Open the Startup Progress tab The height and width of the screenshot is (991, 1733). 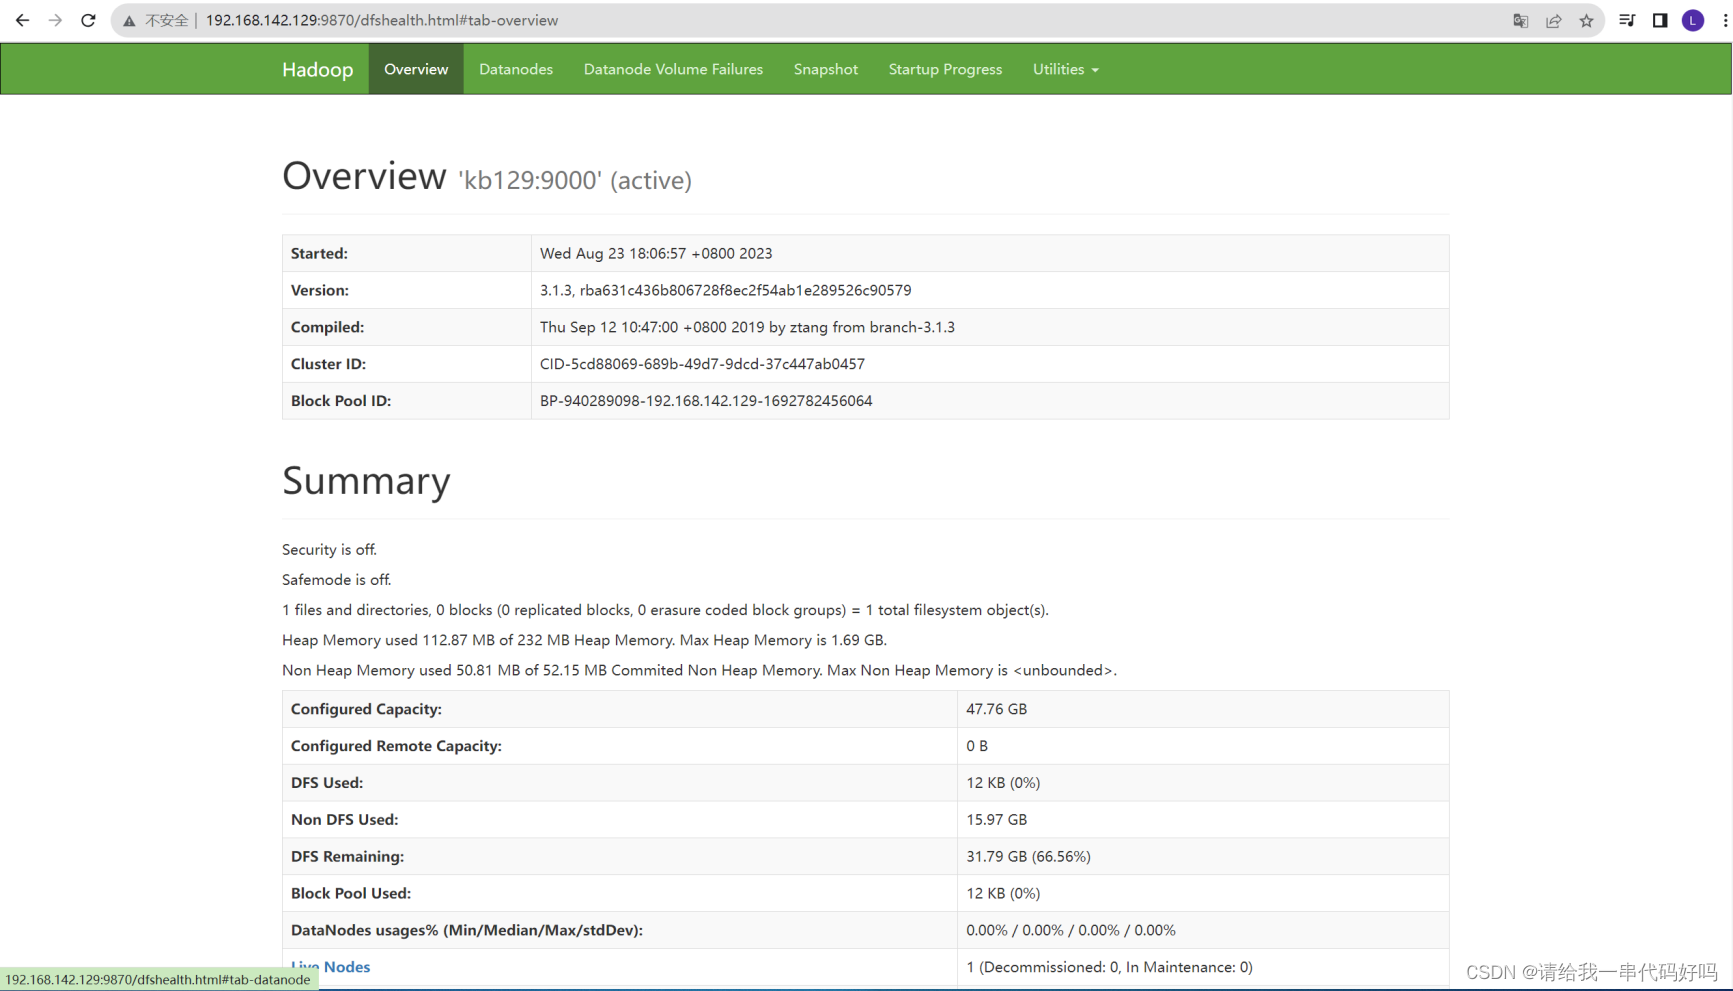[x=945, y=69]
